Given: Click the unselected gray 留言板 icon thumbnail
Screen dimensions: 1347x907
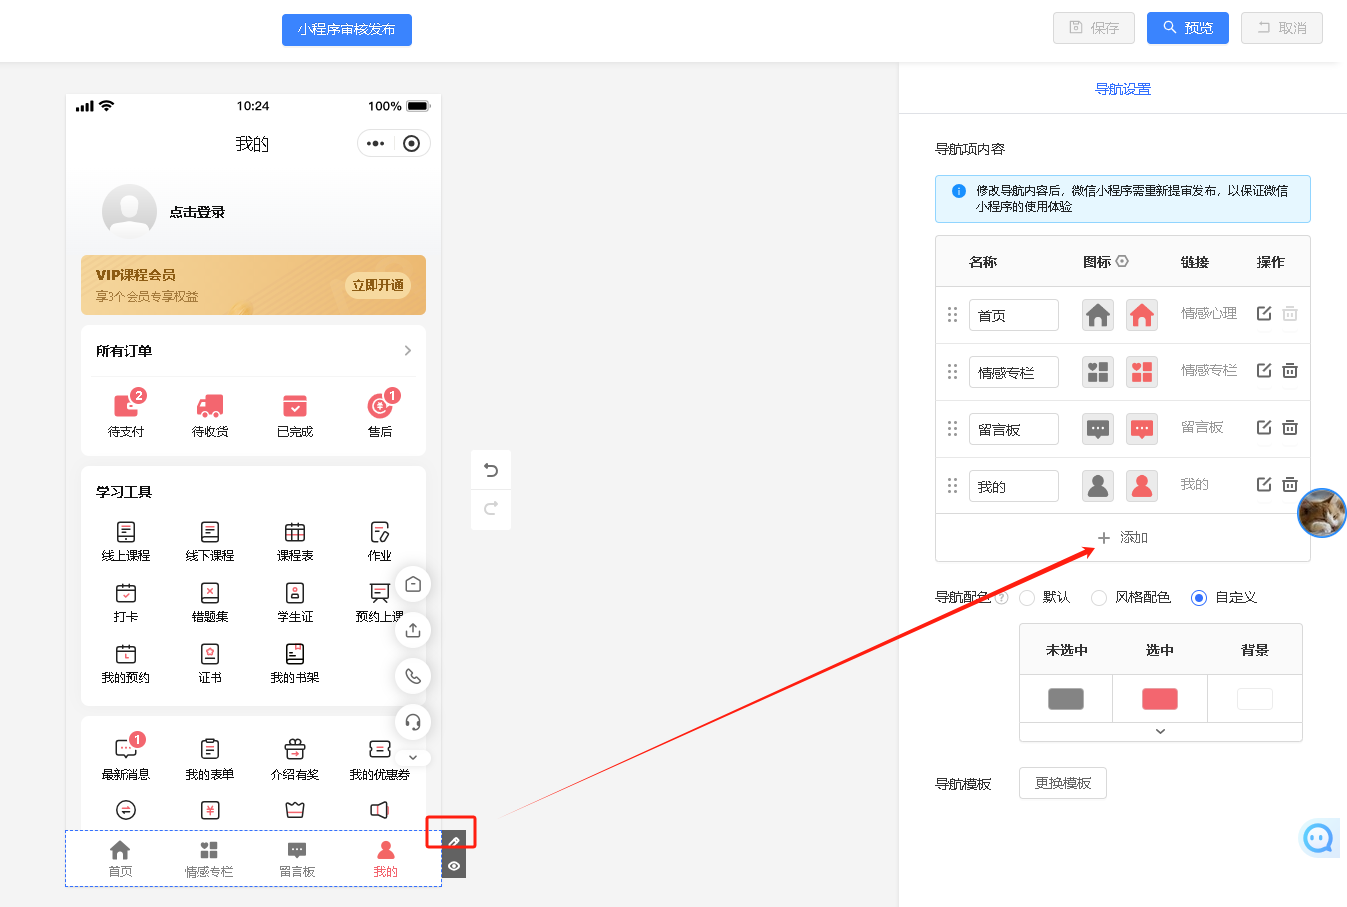Looking at the screenshot, I should point(1098,429).
